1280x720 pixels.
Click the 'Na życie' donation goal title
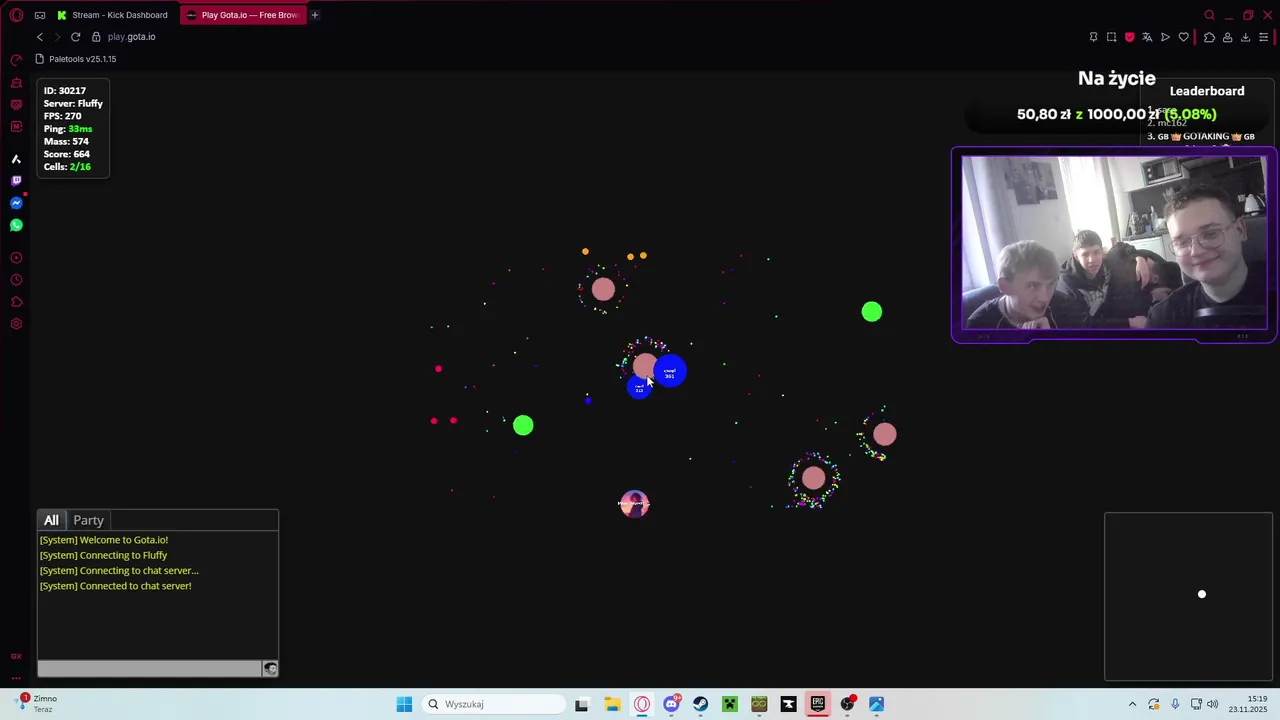1117,79
